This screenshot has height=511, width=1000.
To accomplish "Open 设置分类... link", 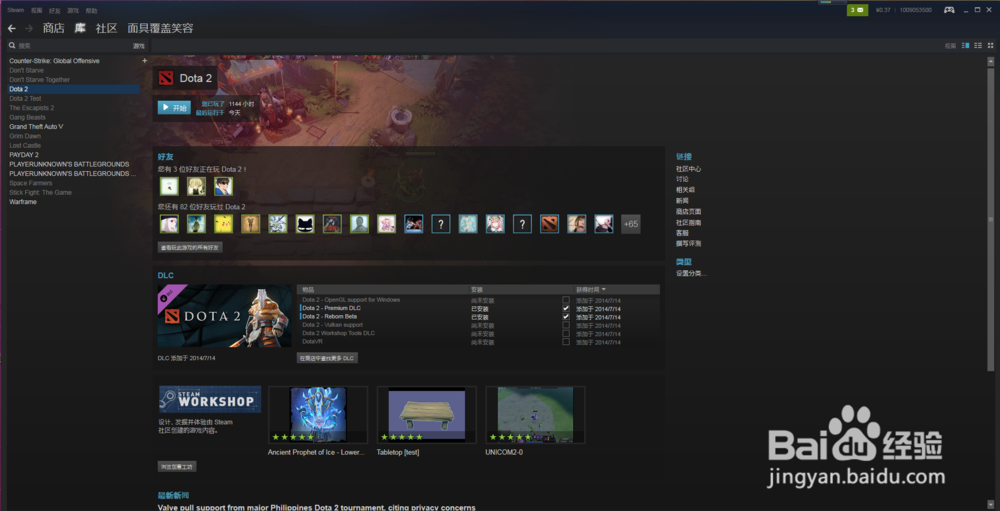I will (x=691, y=274).
